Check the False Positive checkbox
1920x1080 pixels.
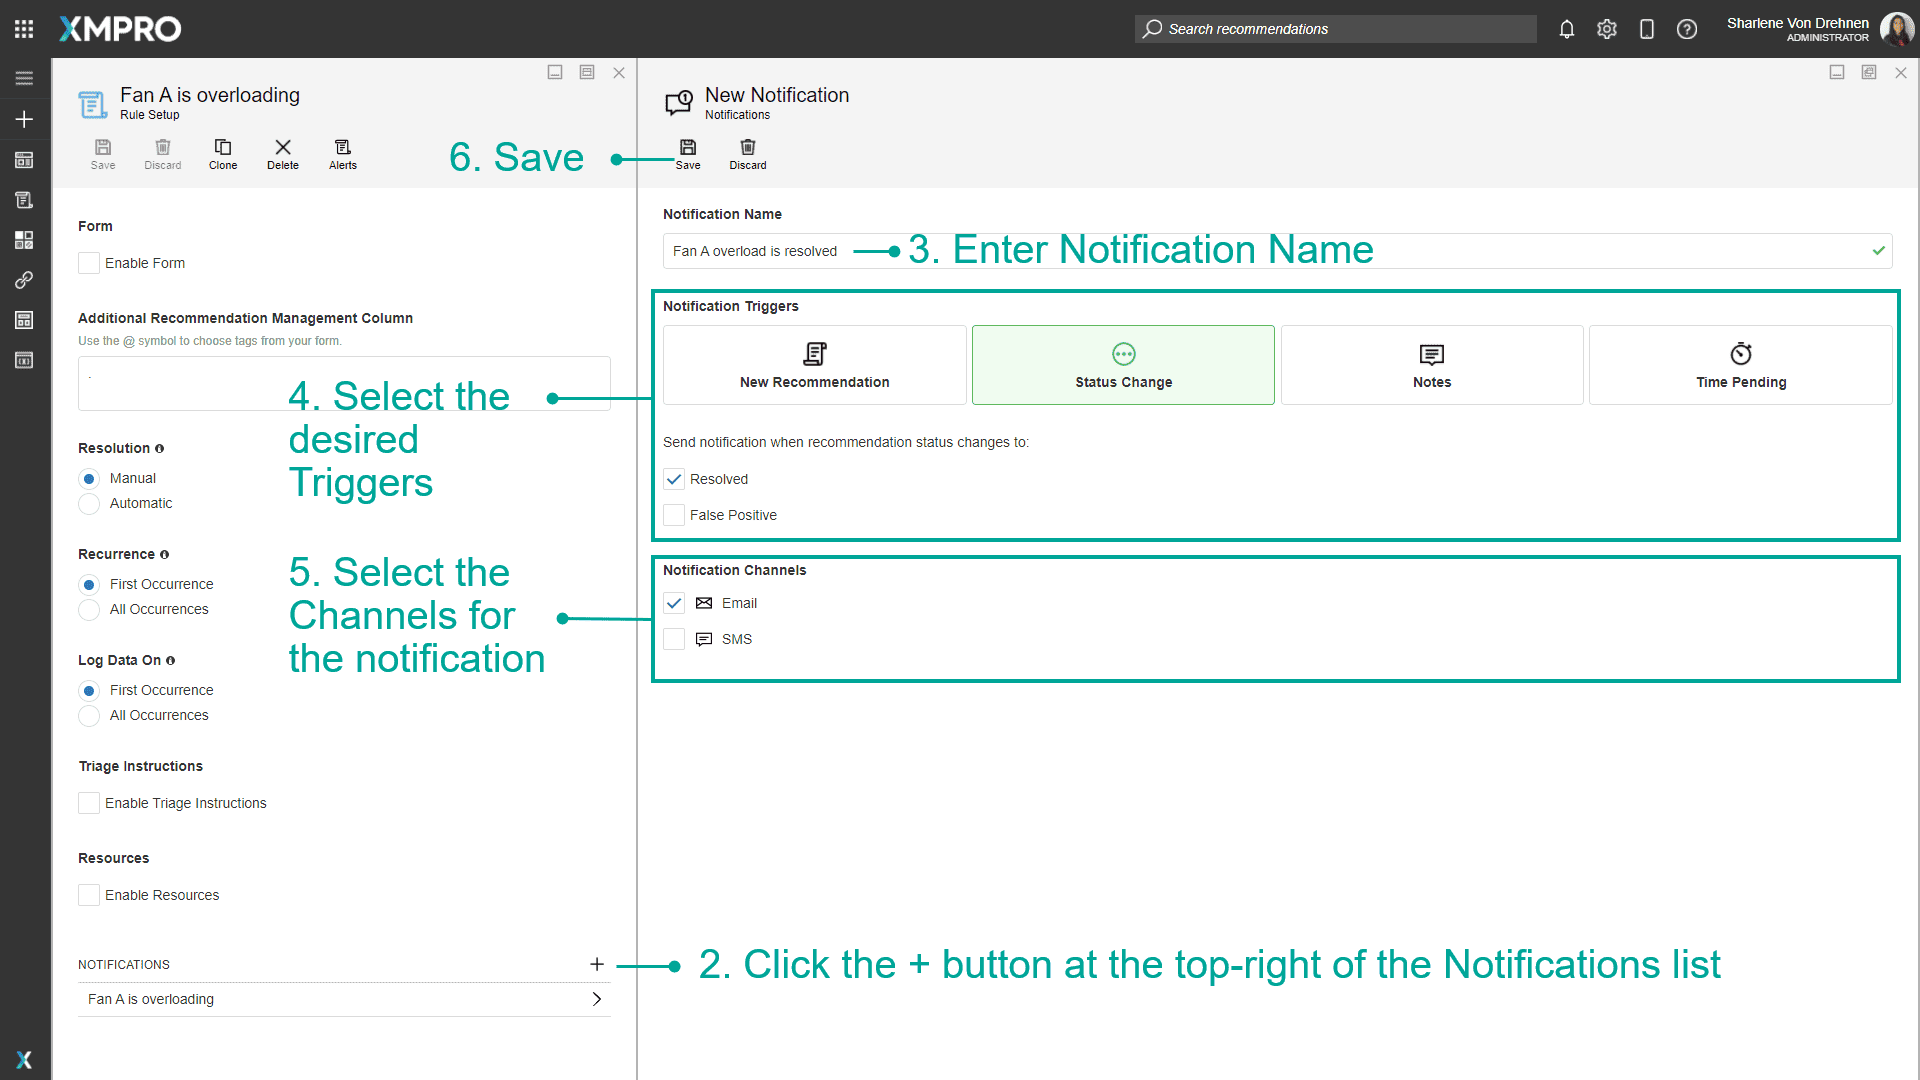tap(674, 515)
